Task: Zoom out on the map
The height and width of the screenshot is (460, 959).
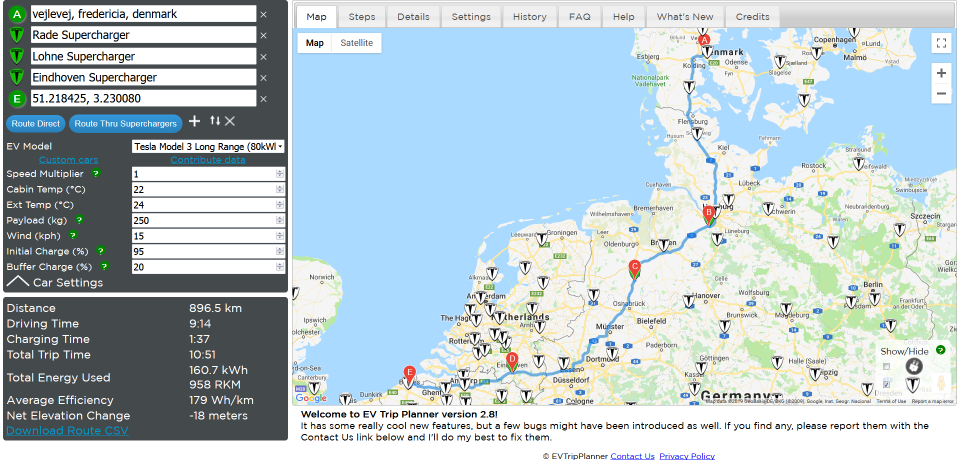Action: [941, 94]
